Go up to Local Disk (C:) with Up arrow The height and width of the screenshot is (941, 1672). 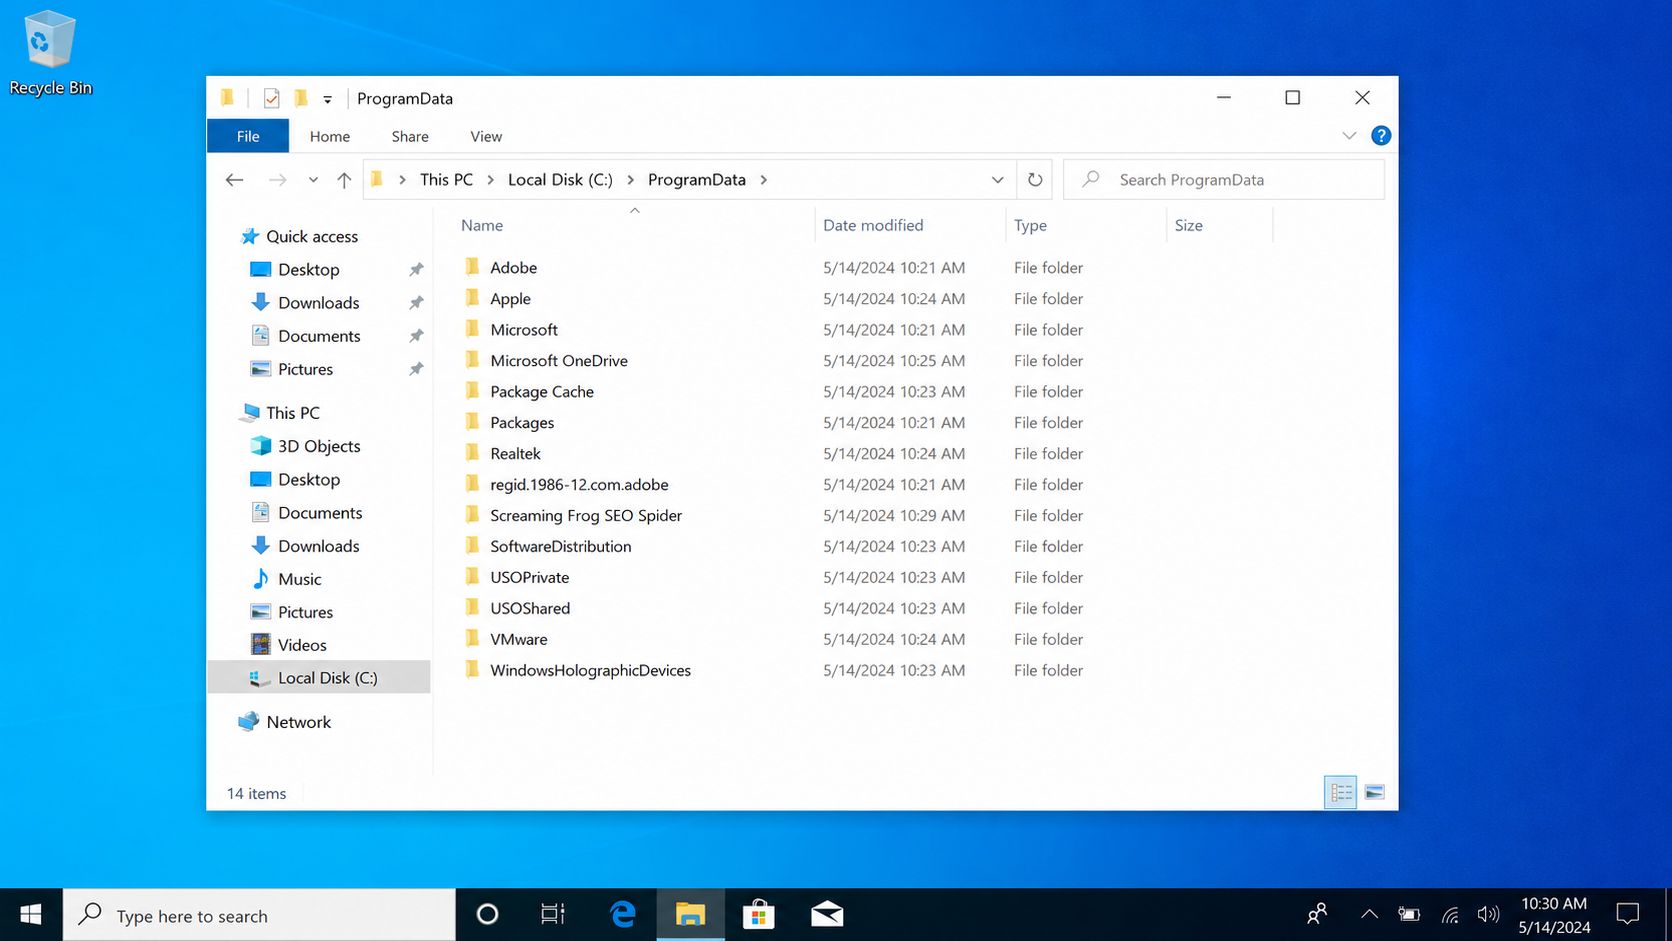coord(344,180)
